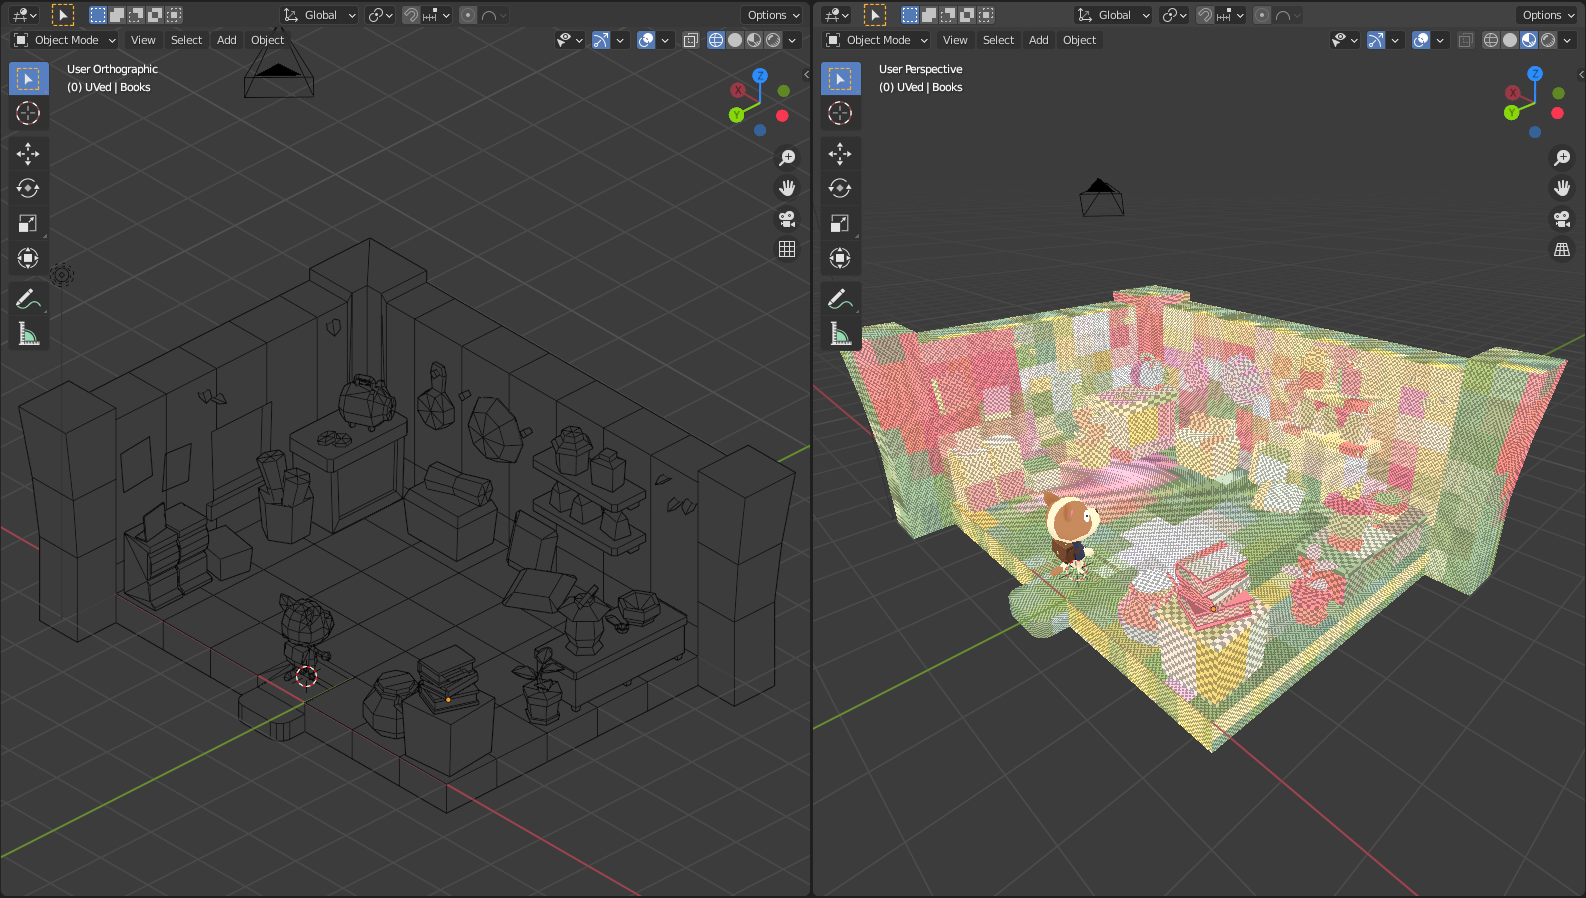Select the Measure tool in left viewport
The image size is (1586, 898).
(x=28, y=333)
